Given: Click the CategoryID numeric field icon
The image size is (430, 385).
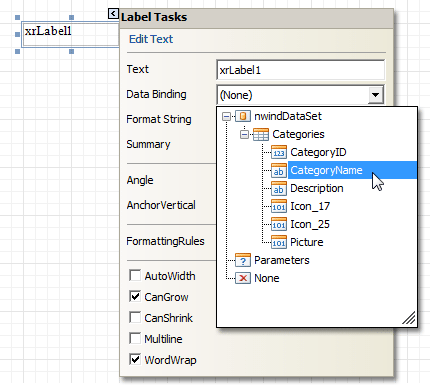Looking at the screenshot, I should (279, 152).
